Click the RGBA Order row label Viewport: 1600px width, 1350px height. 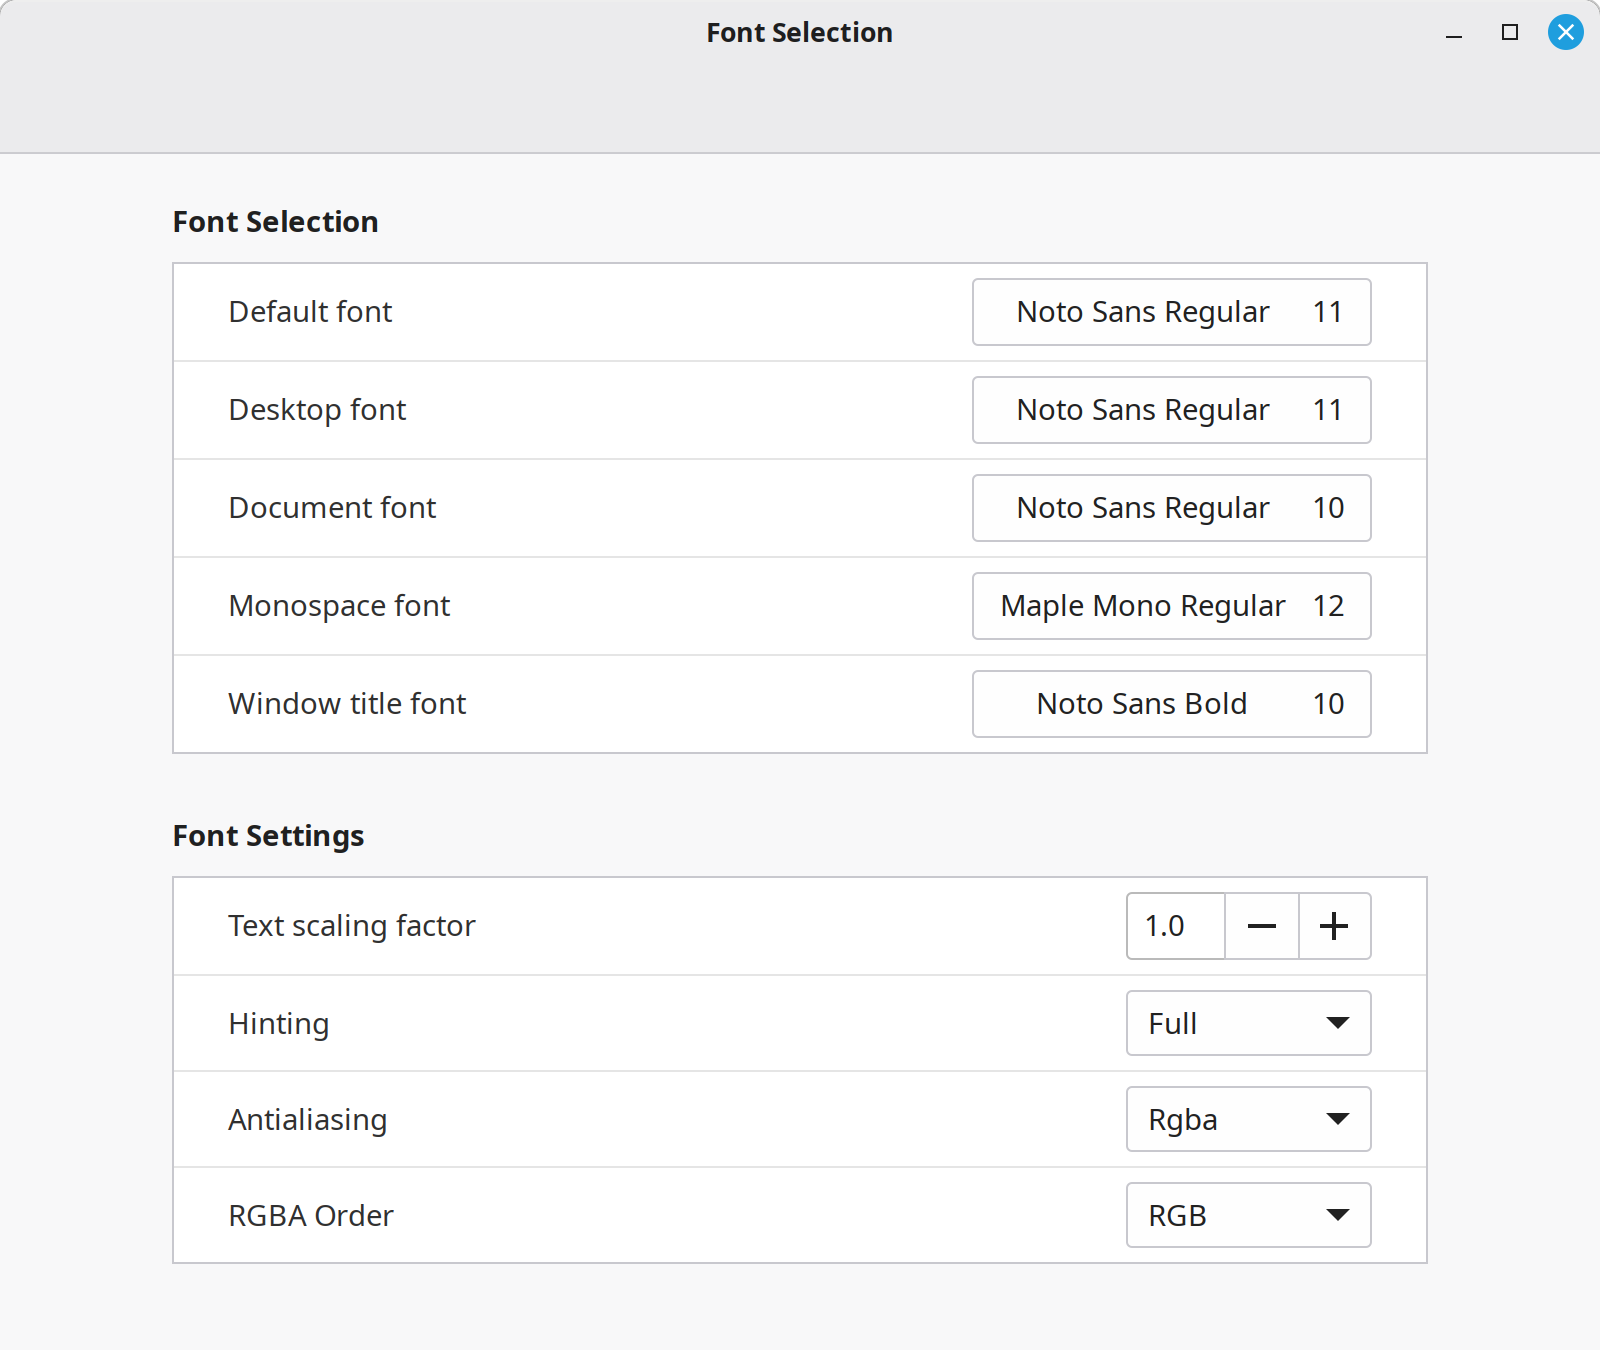point(311,1216)
